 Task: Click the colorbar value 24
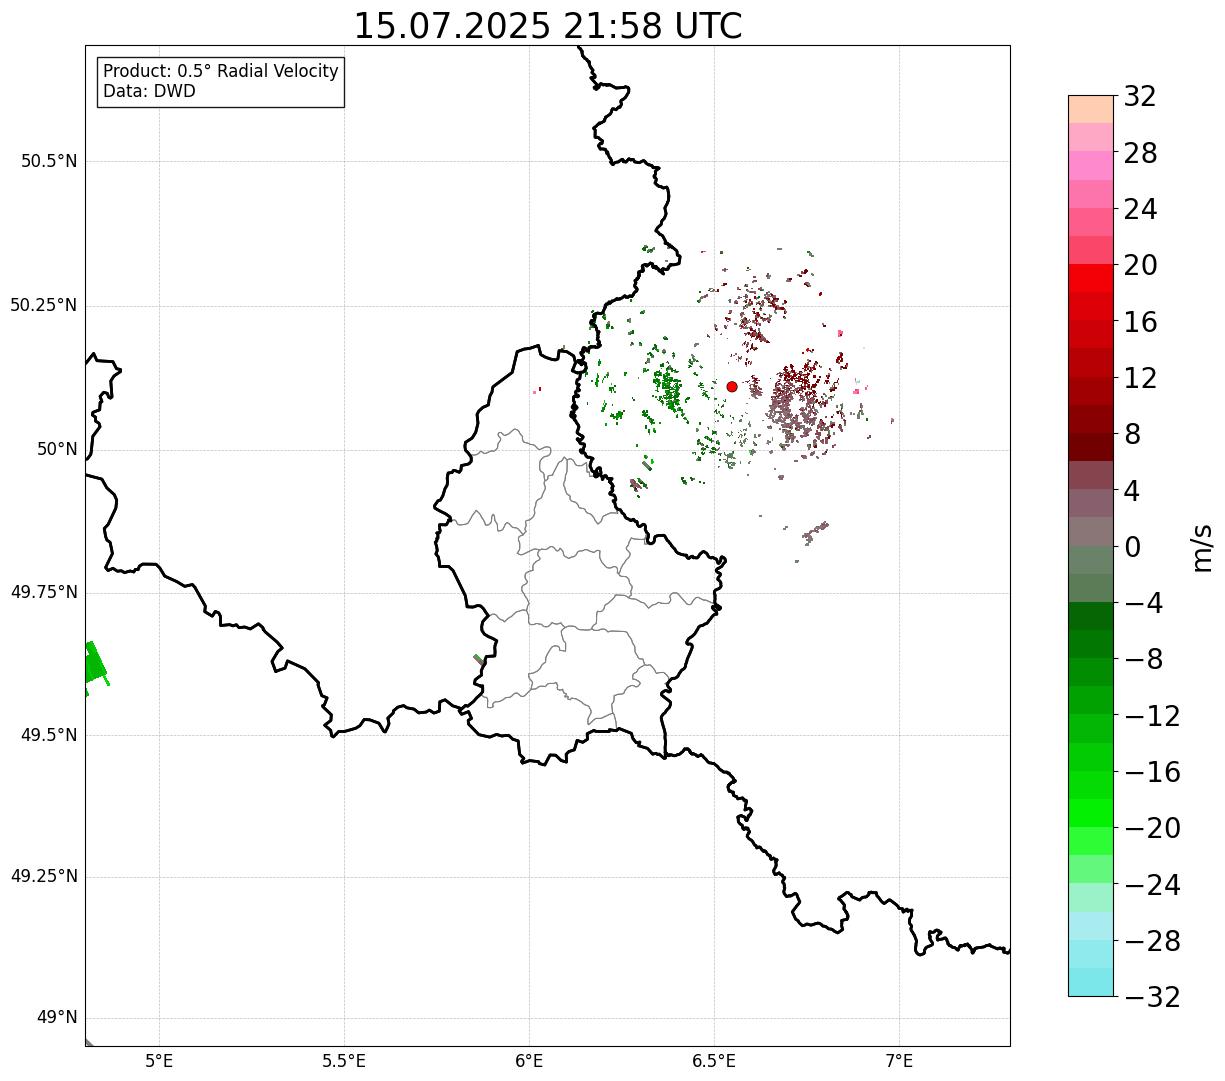pos(1140,209)
